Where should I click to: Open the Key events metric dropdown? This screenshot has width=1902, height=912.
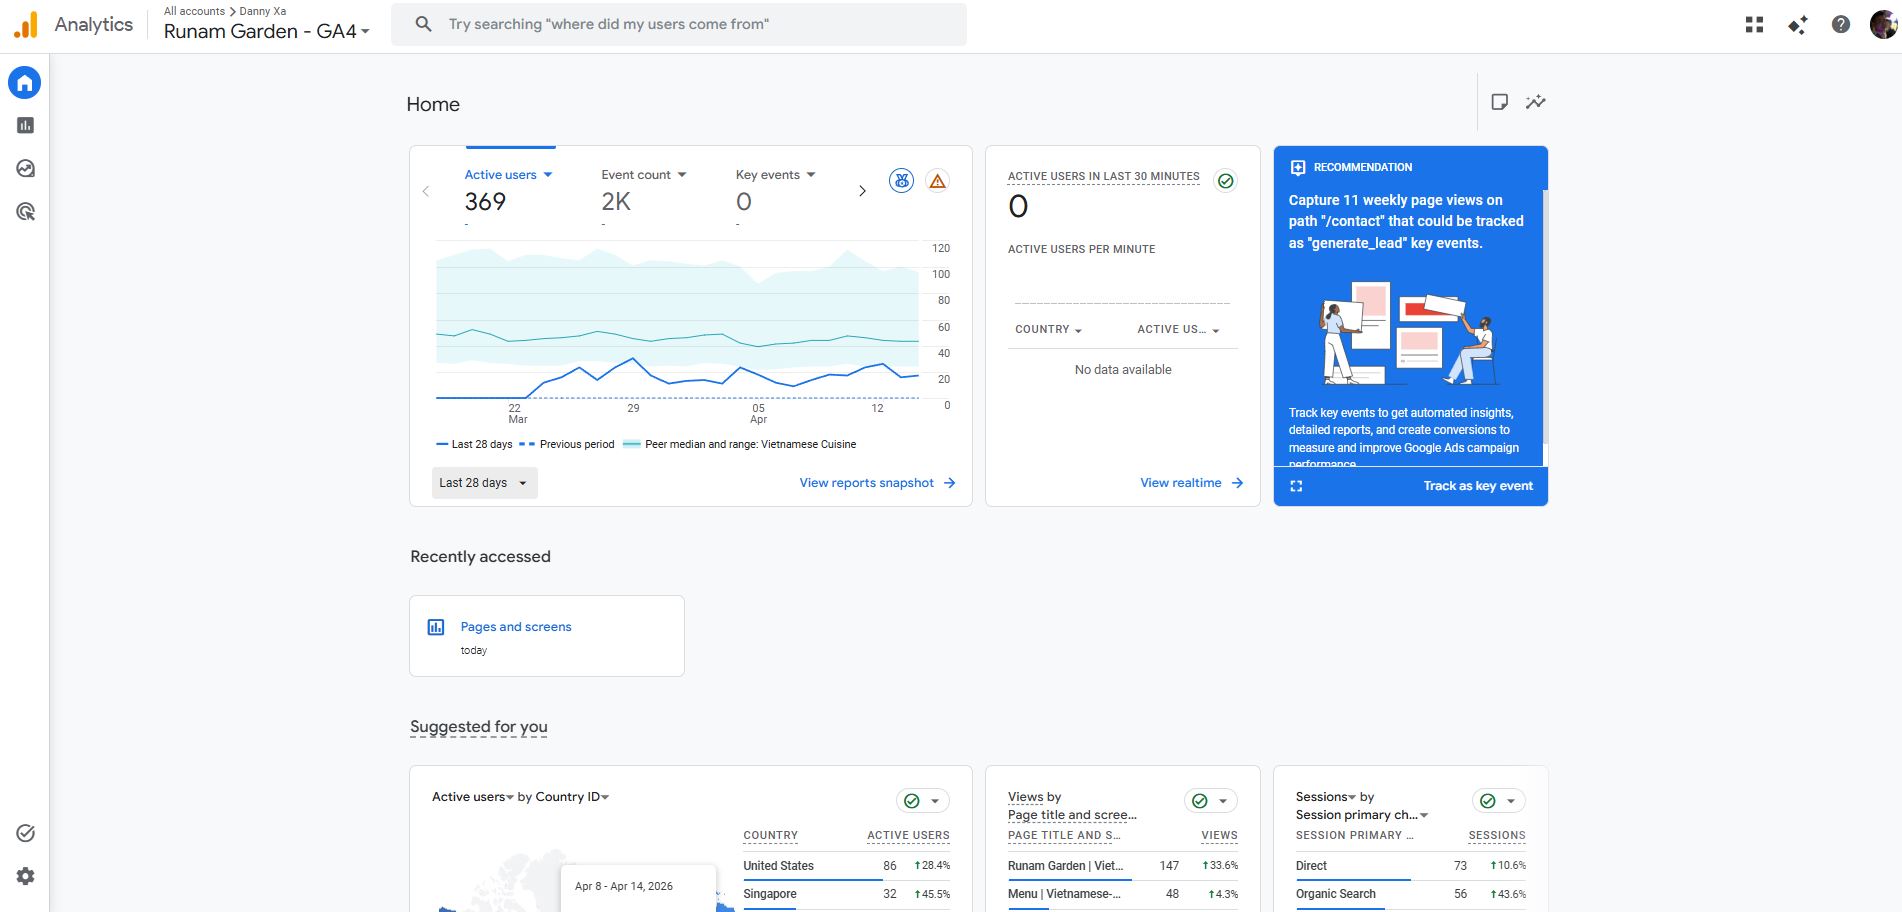776,174
